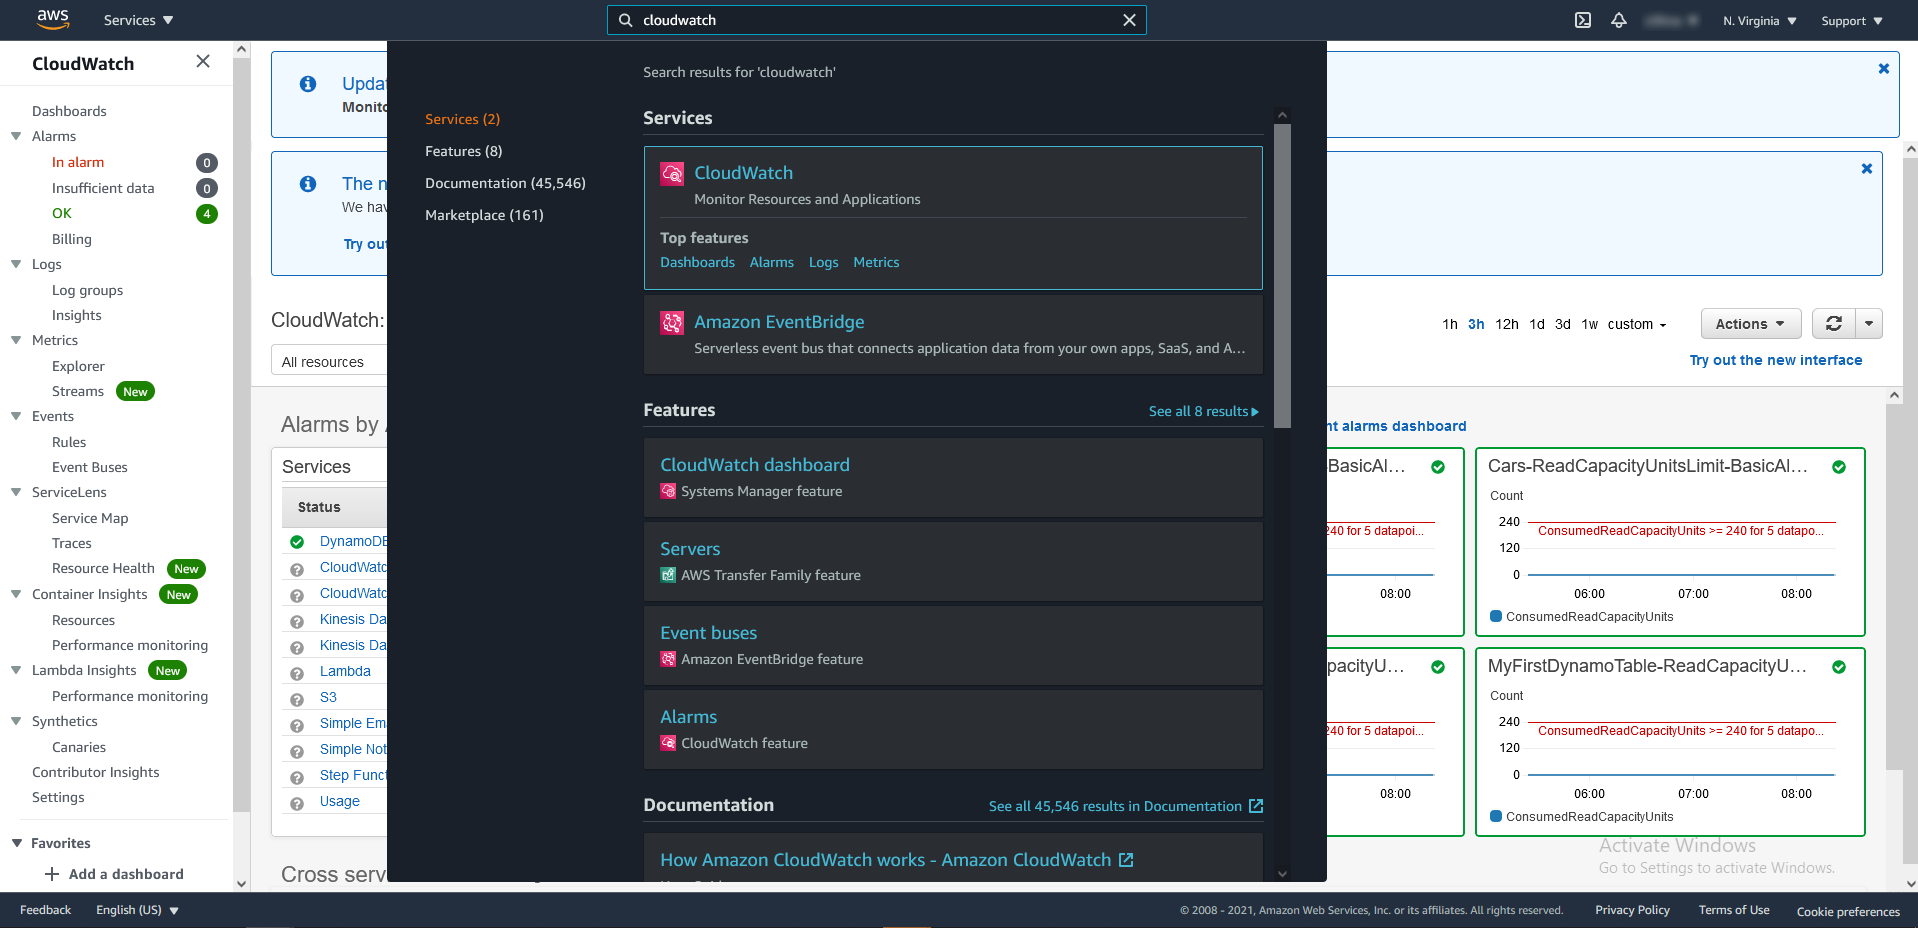The width and height of the screenshot is (1918, 928).
Task: Open the Metrics top feature link
Action: [876, 262]
